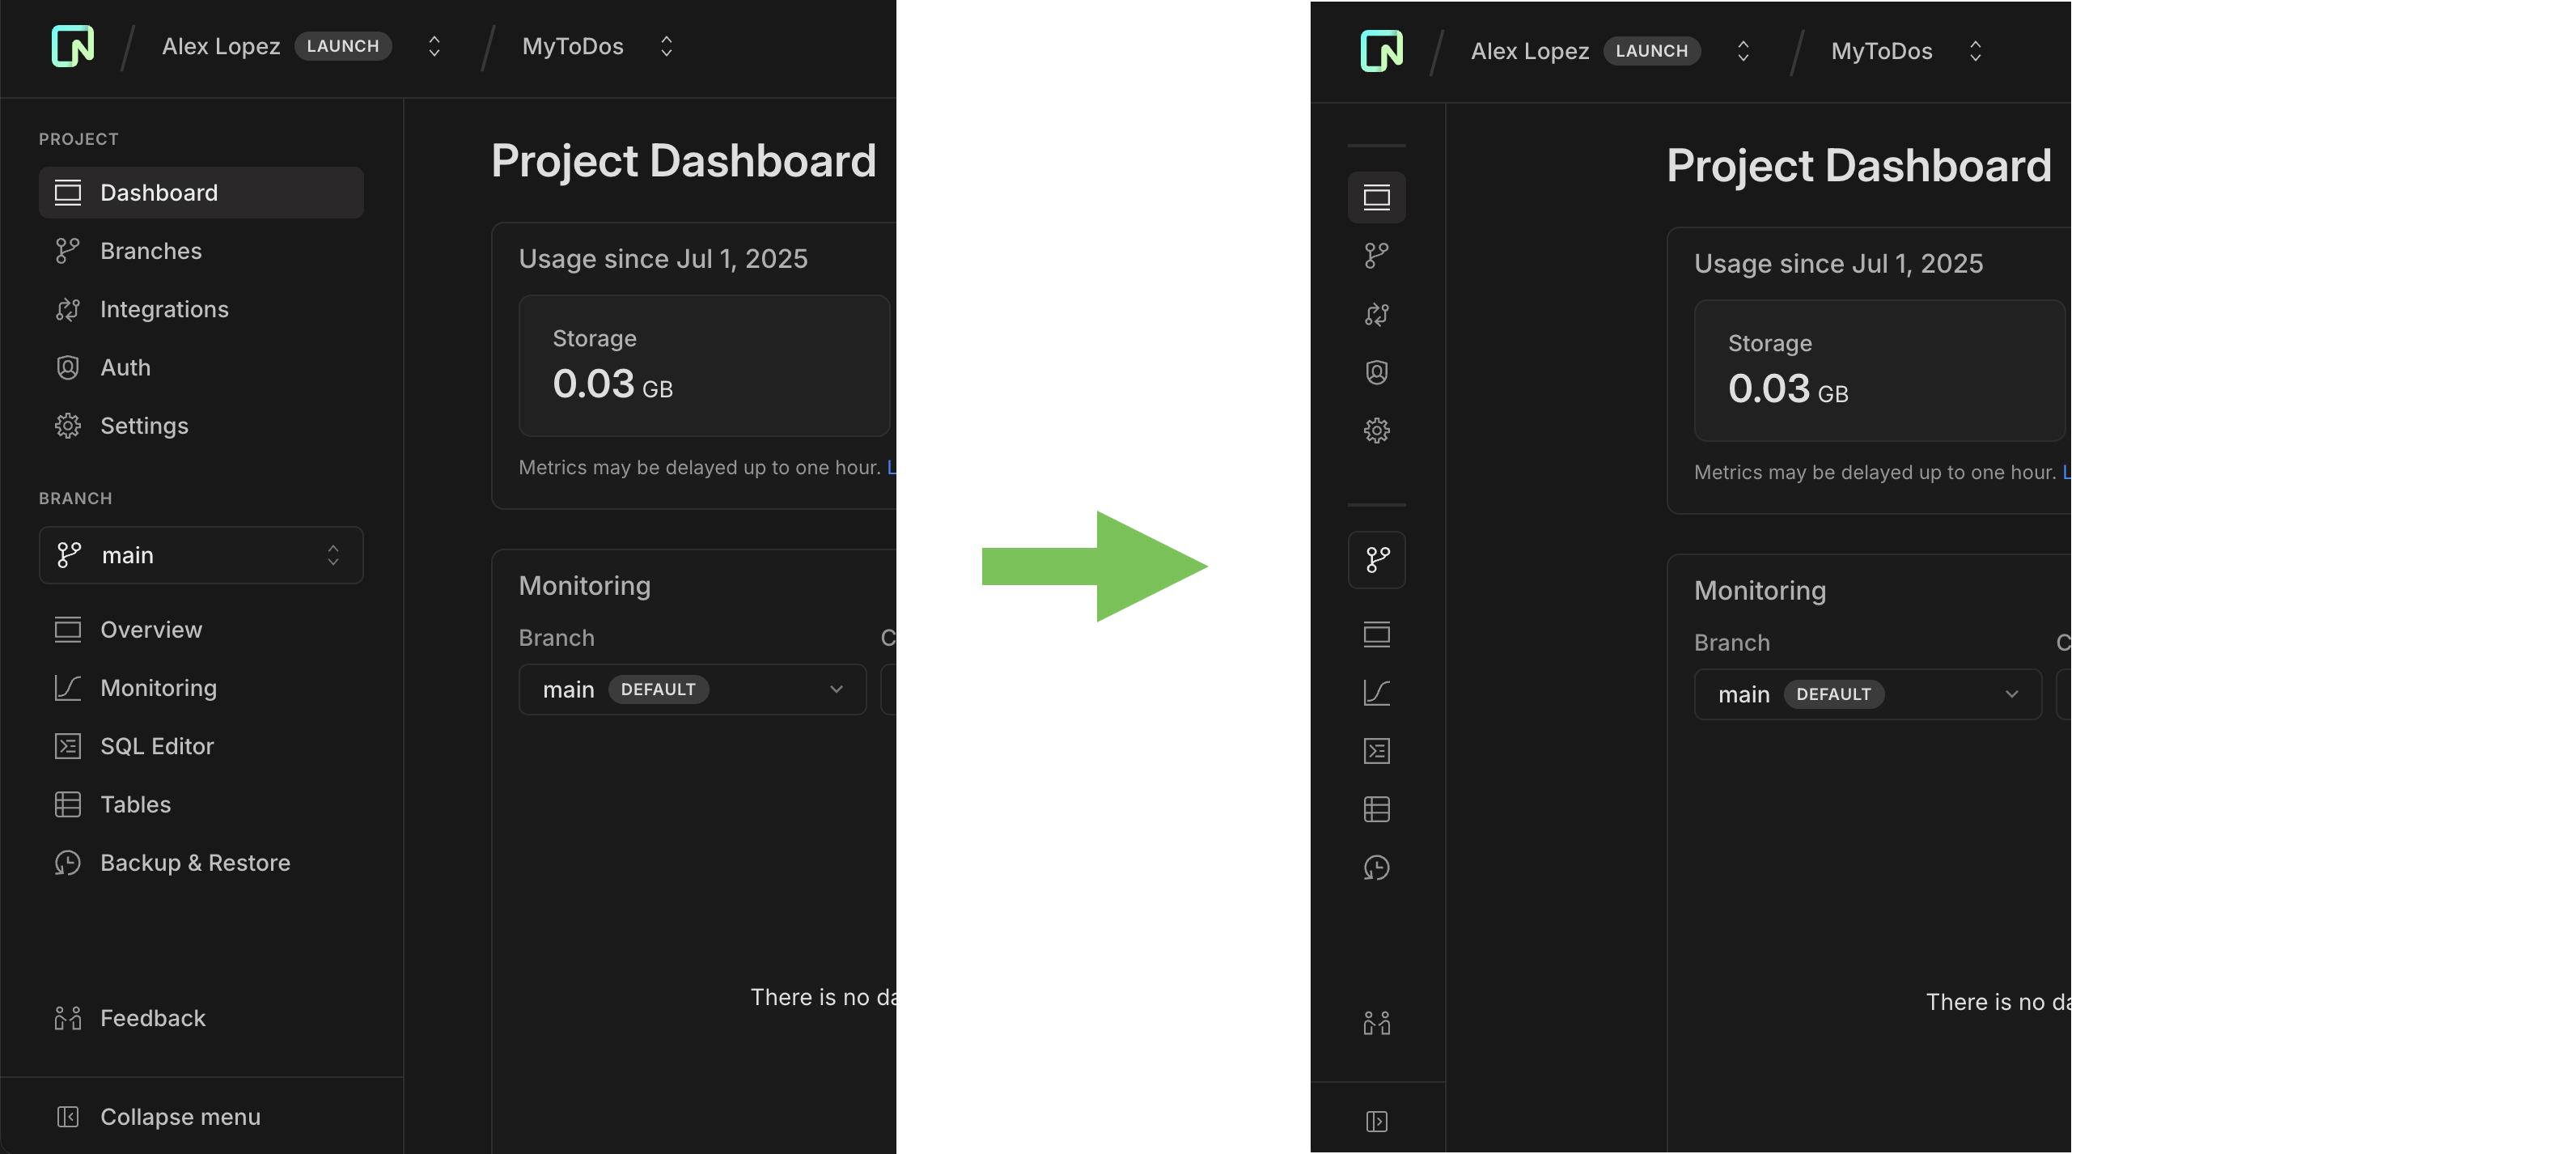Click Storage 0.03 GB card in left view
2576x1154 pixels.
(704, 366)
